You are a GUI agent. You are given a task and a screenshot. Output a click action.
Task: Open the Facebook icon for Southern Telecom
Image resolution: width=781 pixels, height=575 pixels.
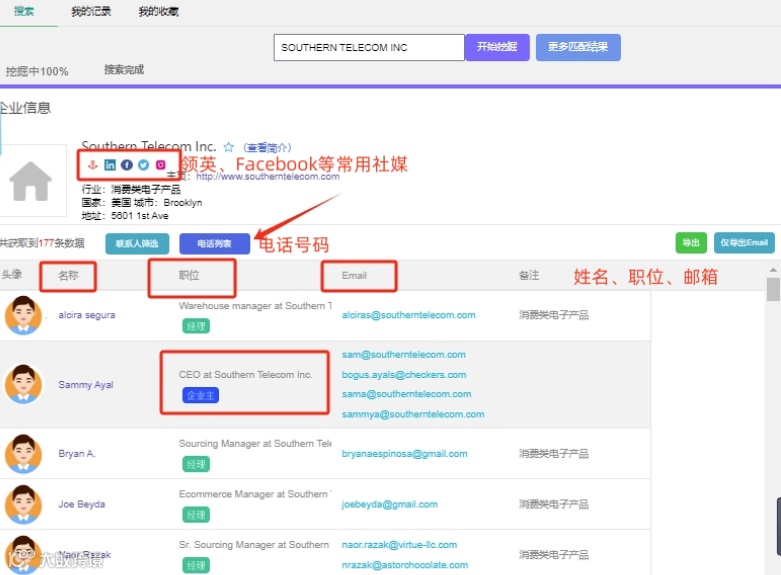[x=127, y=165]
